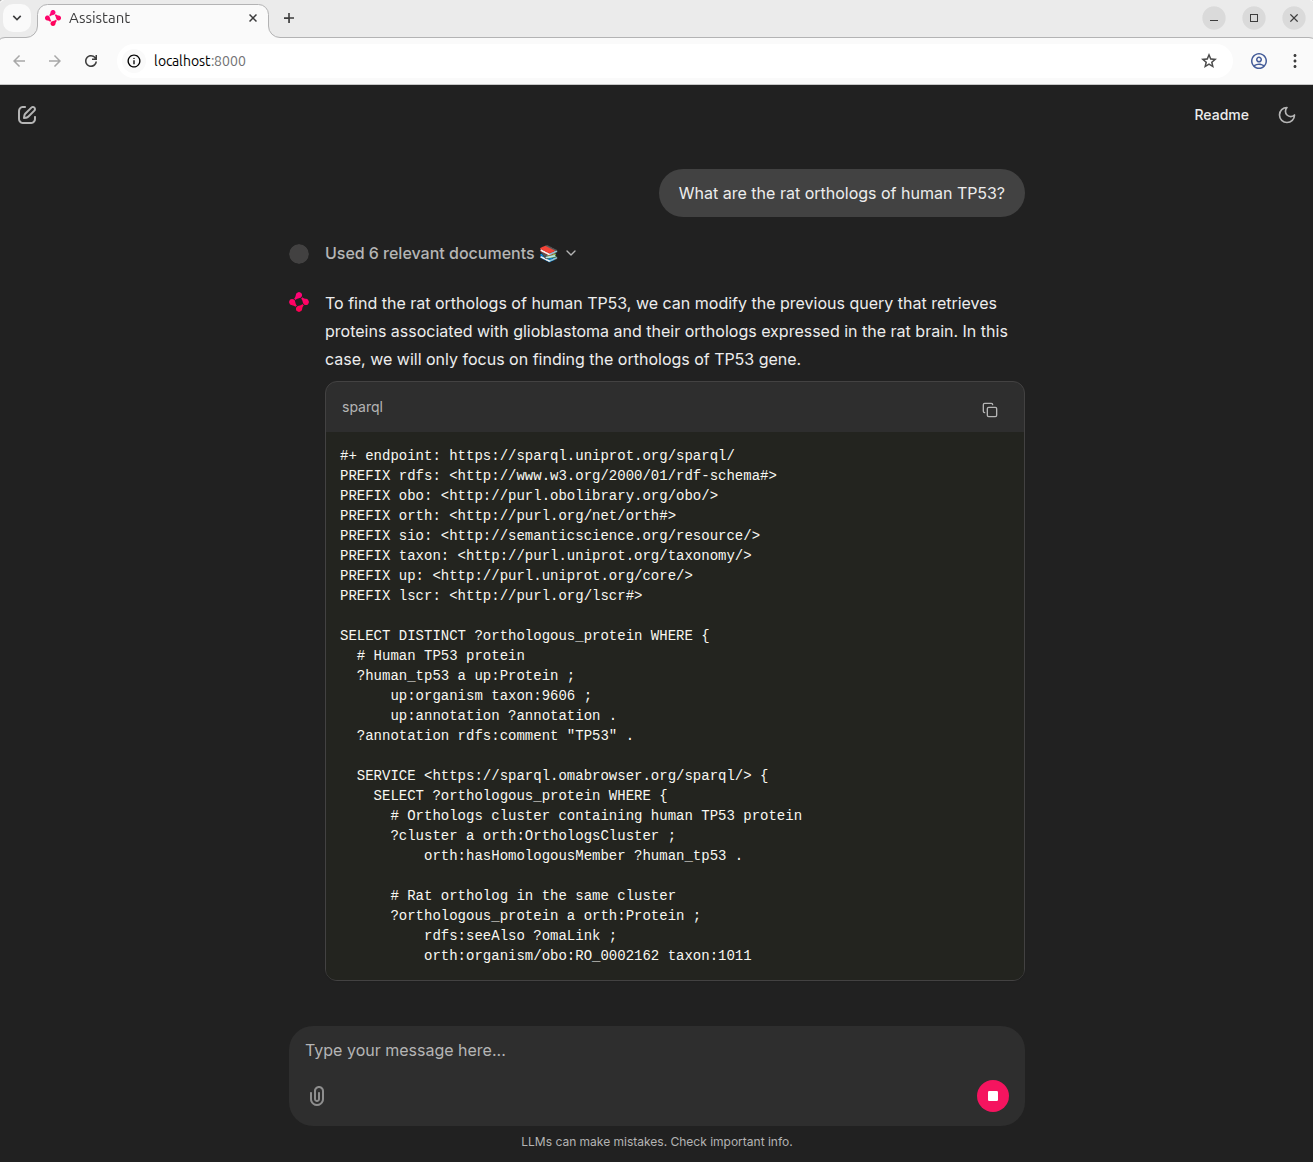This screenshot has height=1162, width=1313.
Task: Reload the page in browser
Action: (x=91, y=61)
